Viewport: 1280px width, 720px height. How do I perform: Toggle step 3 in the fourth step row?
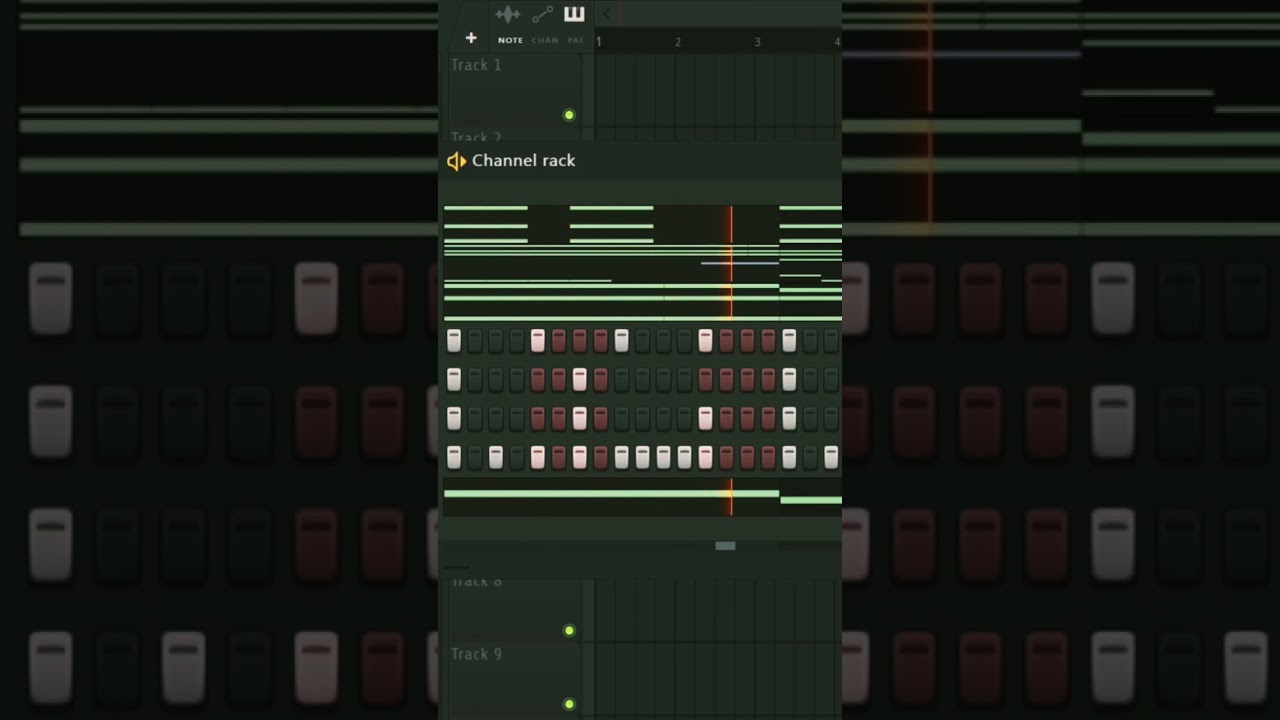coord(496,457)
